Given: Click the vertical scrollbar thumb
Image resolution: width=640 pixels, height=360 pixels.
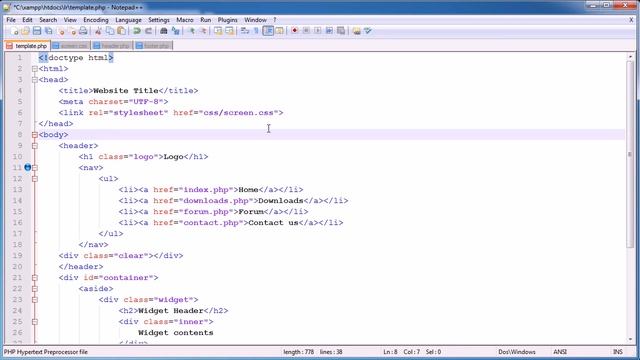Looking at the screenshot, I should point(630,154).
